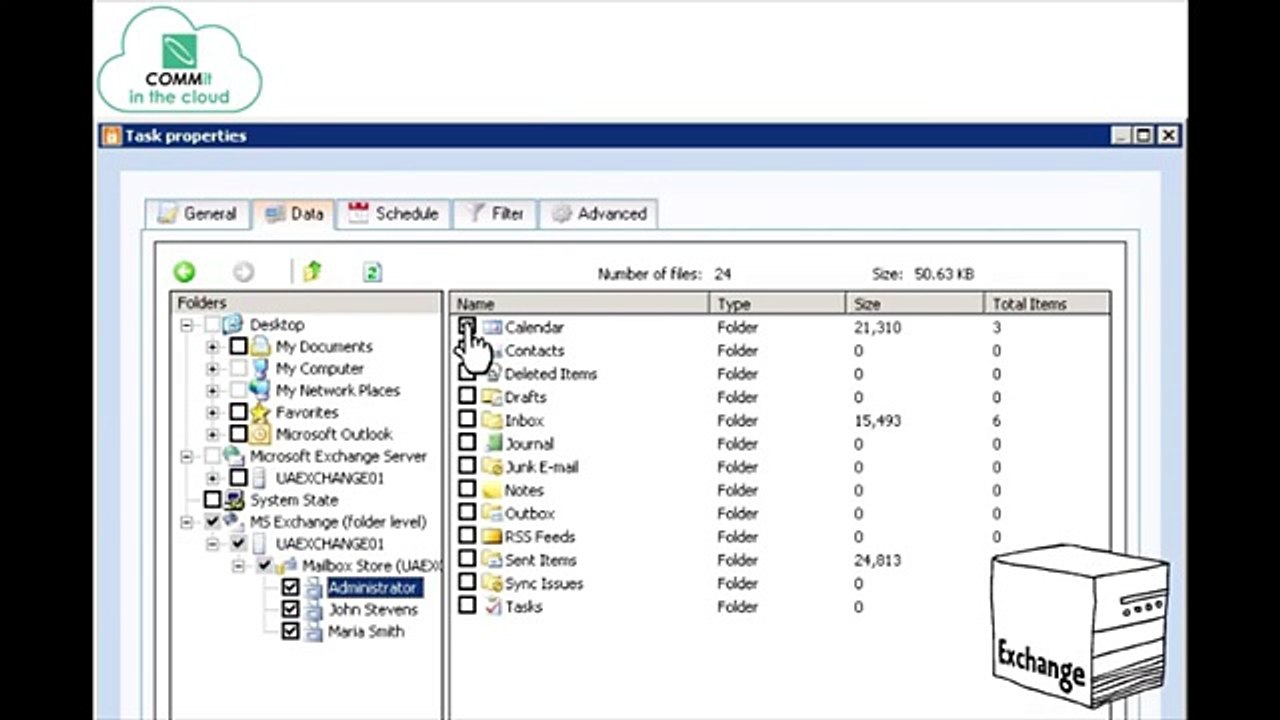1280x720 pixels.
Task: Click the Sent Items folder icon
Action: pos(491,560)
